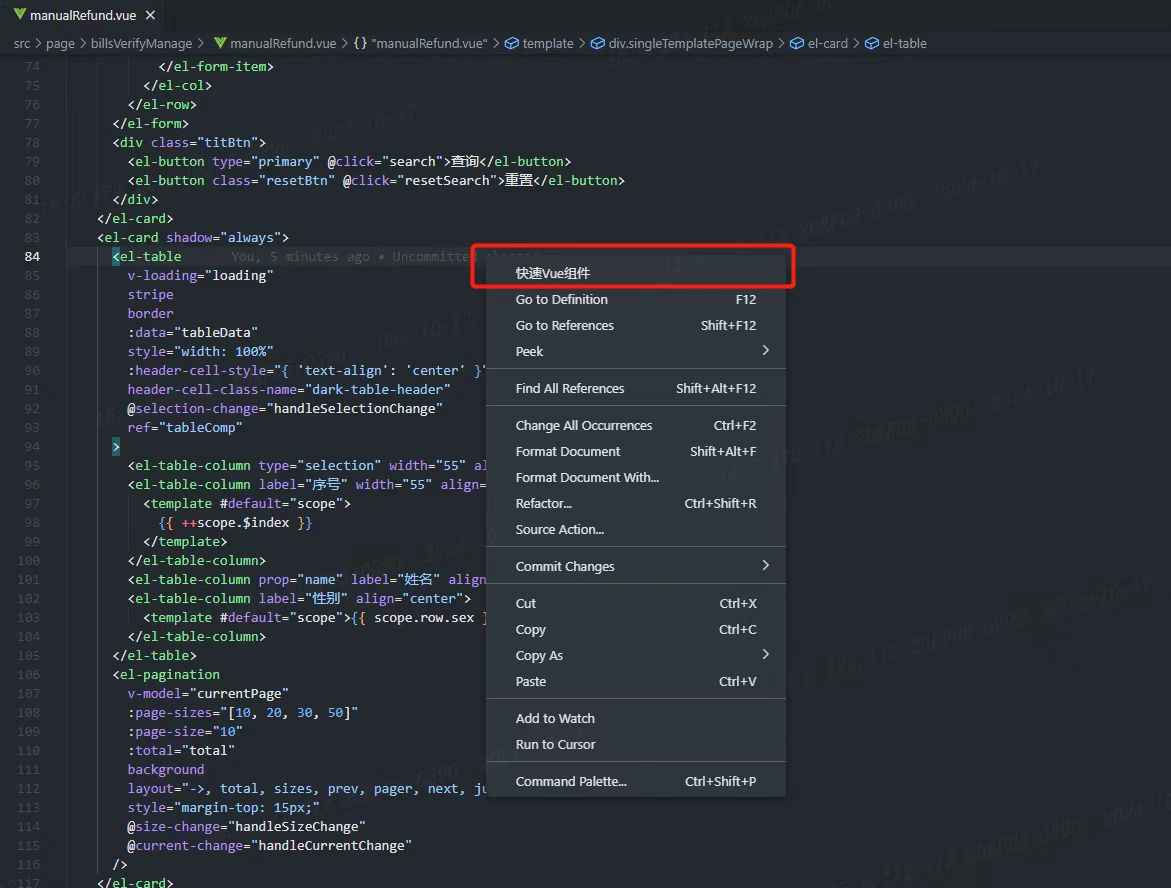Screen dimensions: 1171x888
Task: Click @current-change="handleCurrentChange" text
Action: coord(270,845)
